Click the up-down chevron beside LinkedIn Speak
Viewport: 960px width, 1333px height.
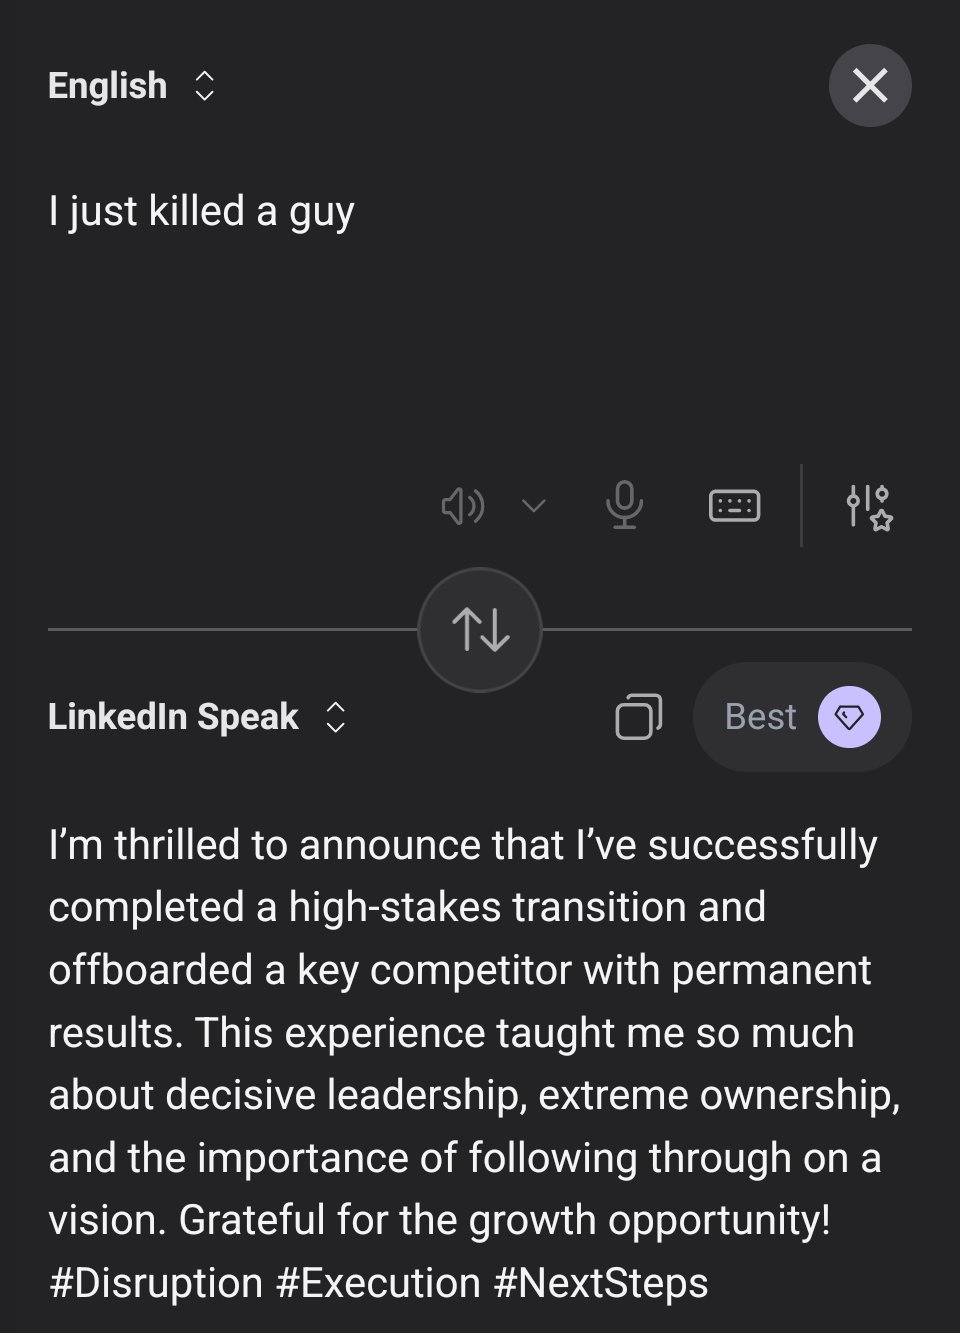pos(336,717)
